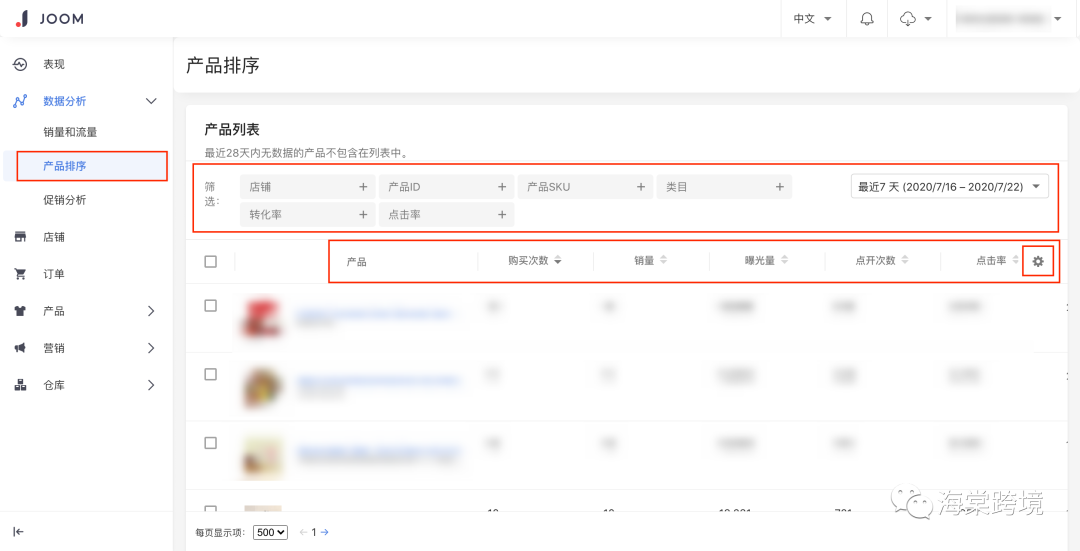Click the 营销 megaphone icon
Screen dimensions: 1080x551
pos(20,349)
